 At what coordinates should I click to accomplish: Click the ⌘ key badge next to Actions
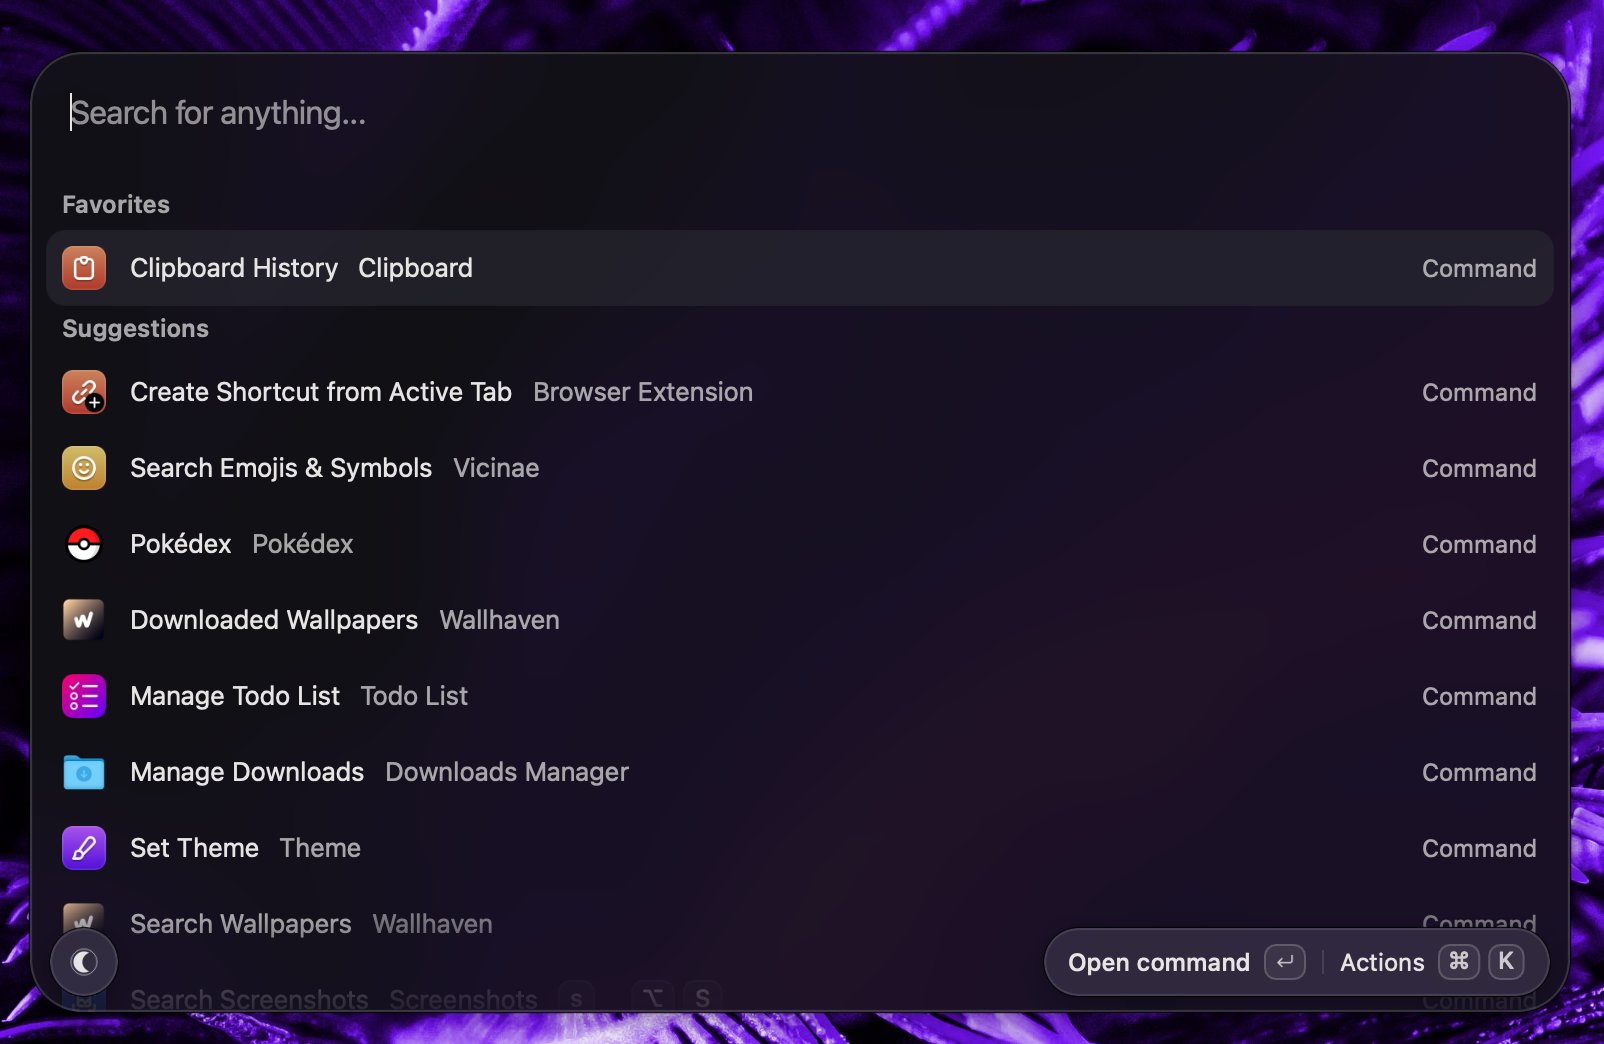click(1459, 962)
